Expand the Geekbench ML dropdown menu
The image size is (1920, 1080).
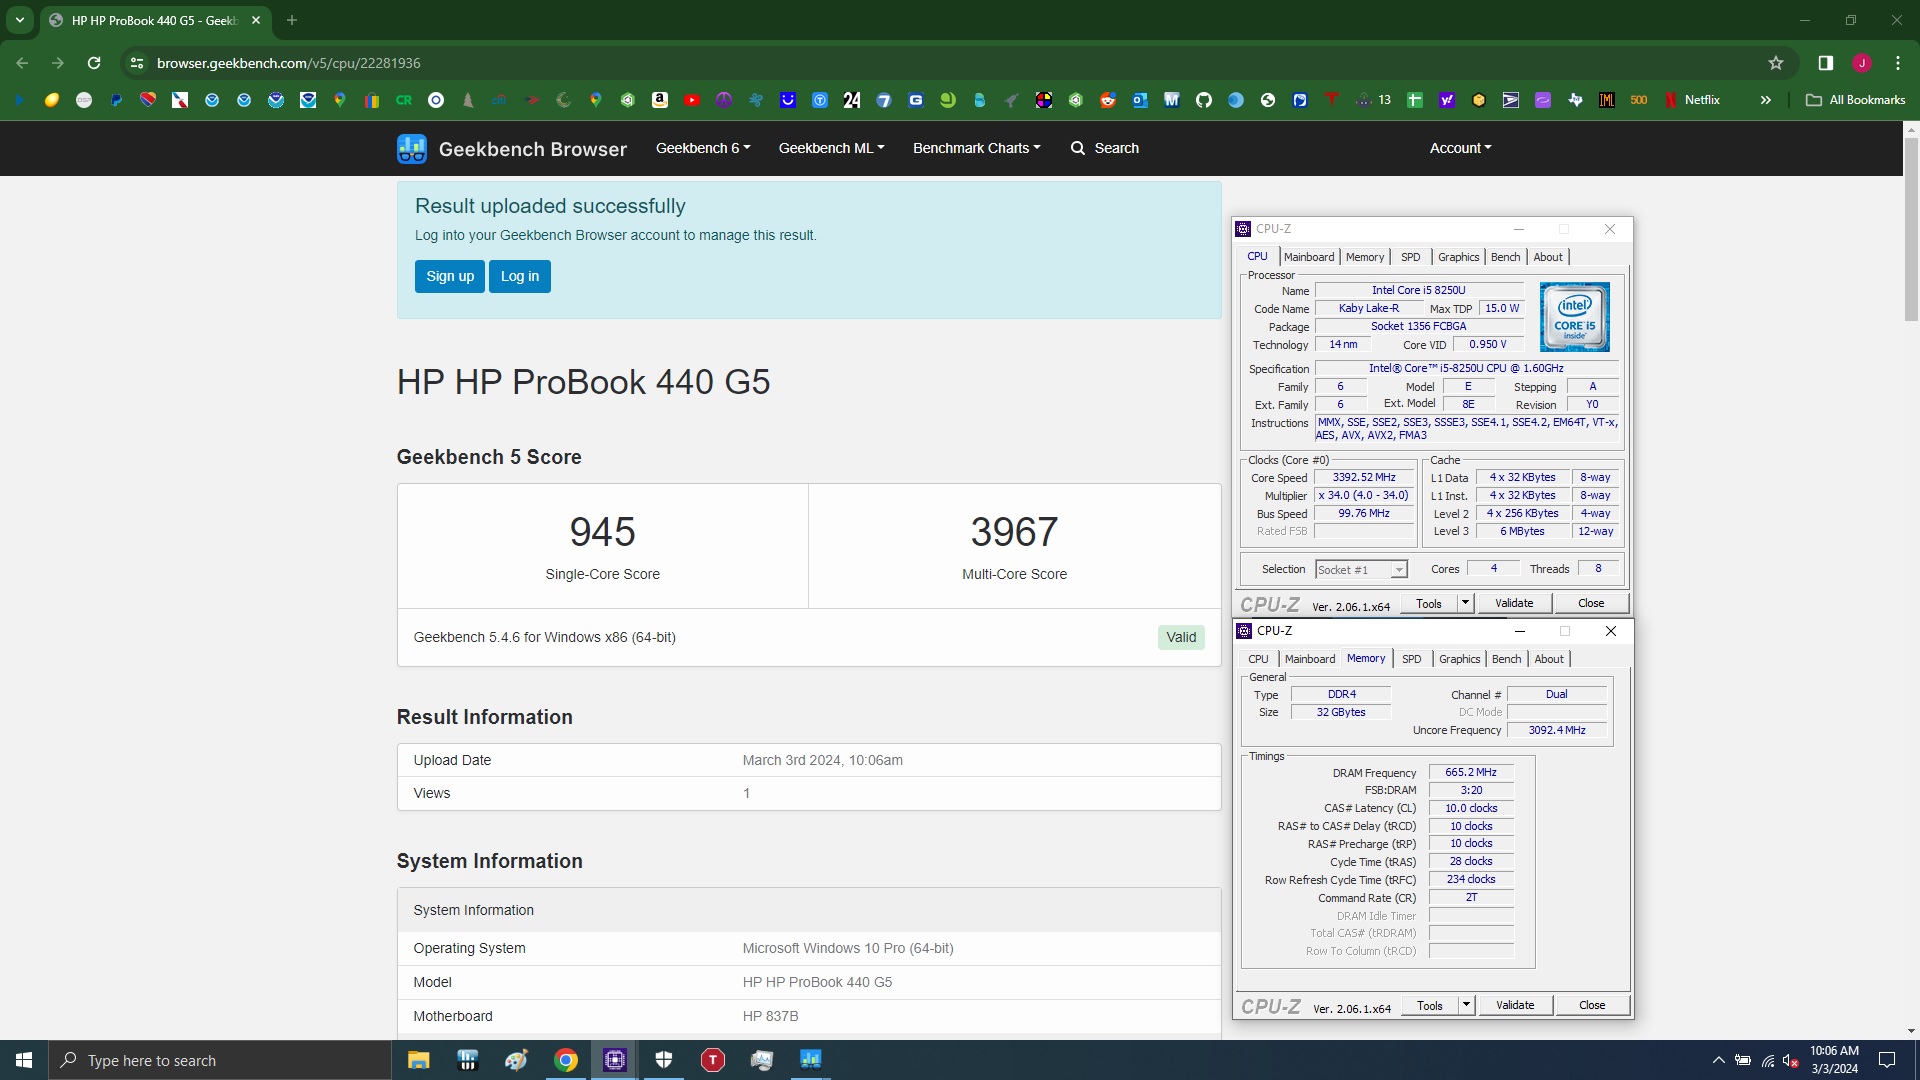click(x=832, y=148)
